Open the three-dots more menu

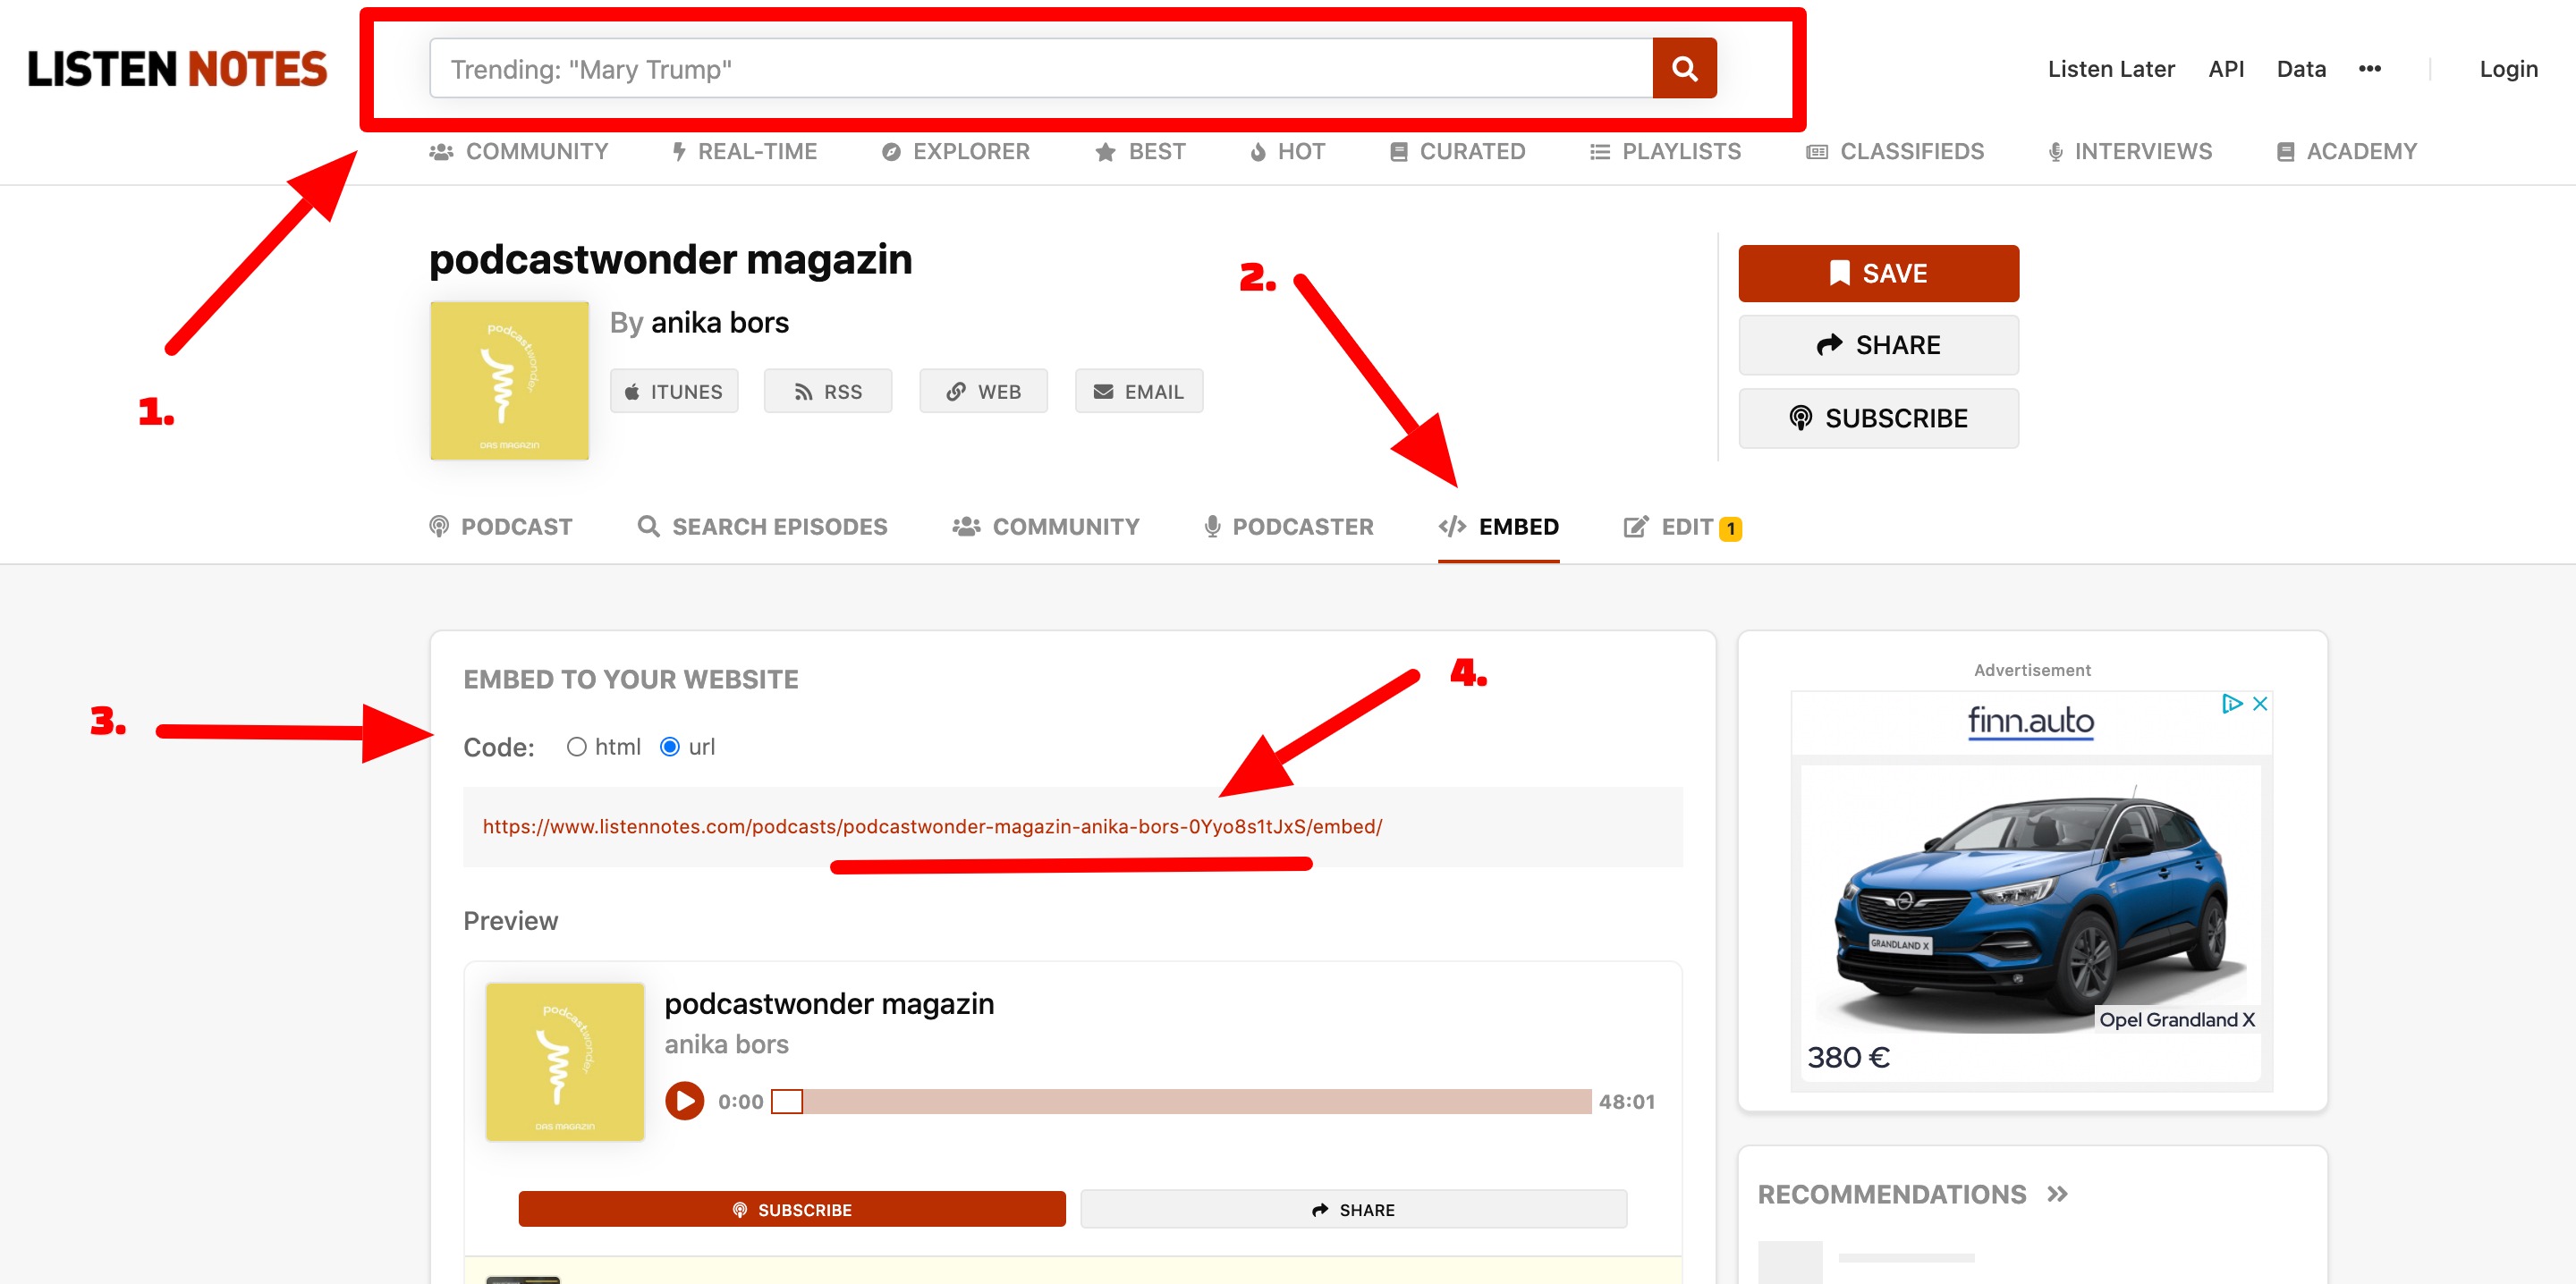click(x=2369, y=69)
